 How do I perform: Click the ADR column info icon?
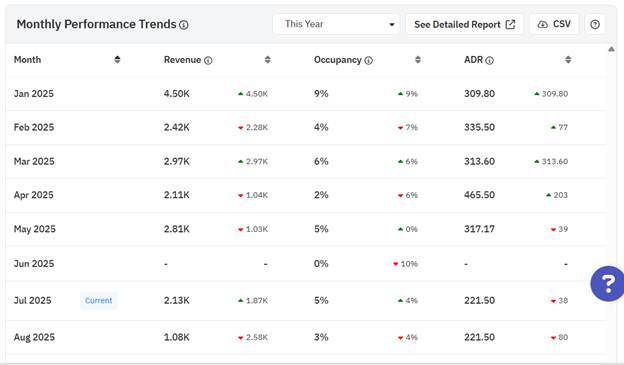tap(489, 61)
